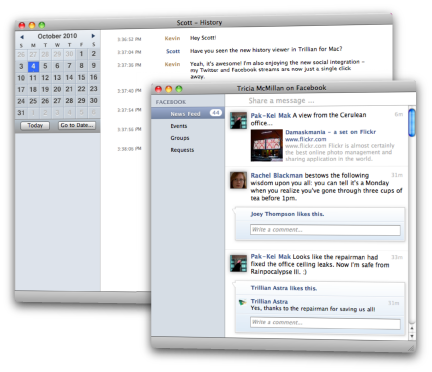Image resolution: width=432 pixels, height=372 pixels.
Task: Zoom the Scott - History window green button
Action: [42, 25]
